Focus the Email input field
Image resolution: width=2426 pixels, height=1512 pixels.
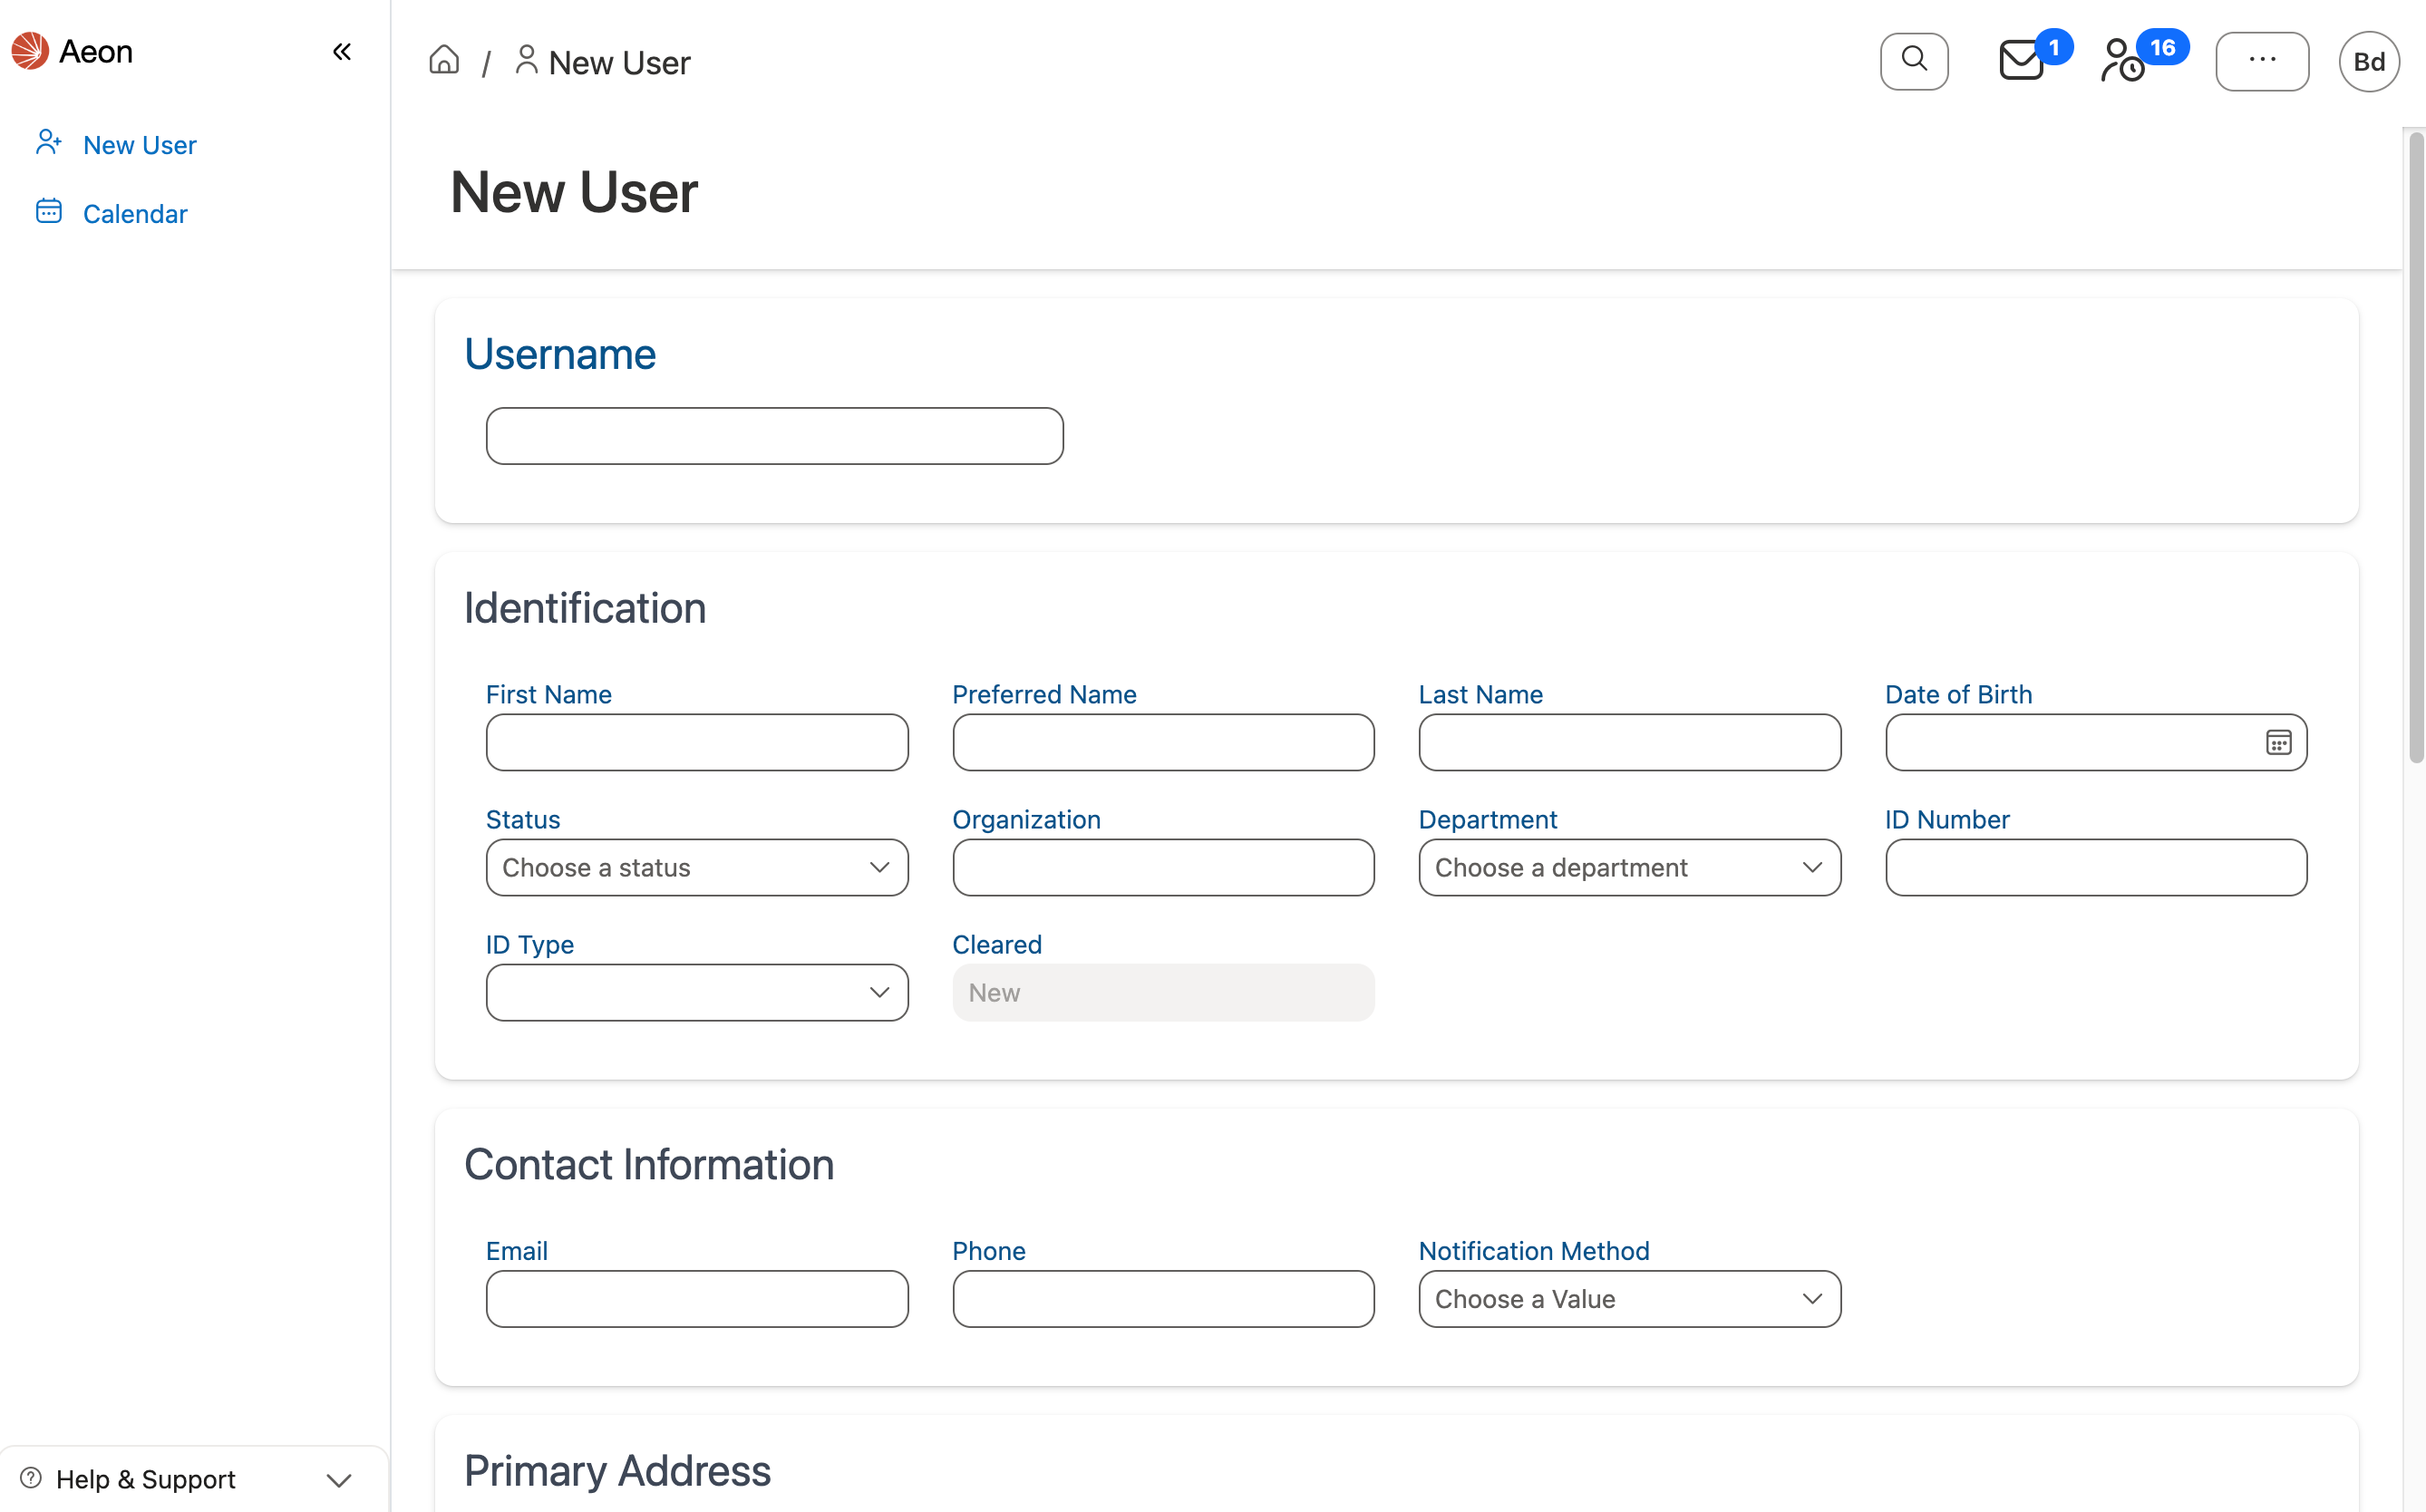click(696, 1298)
